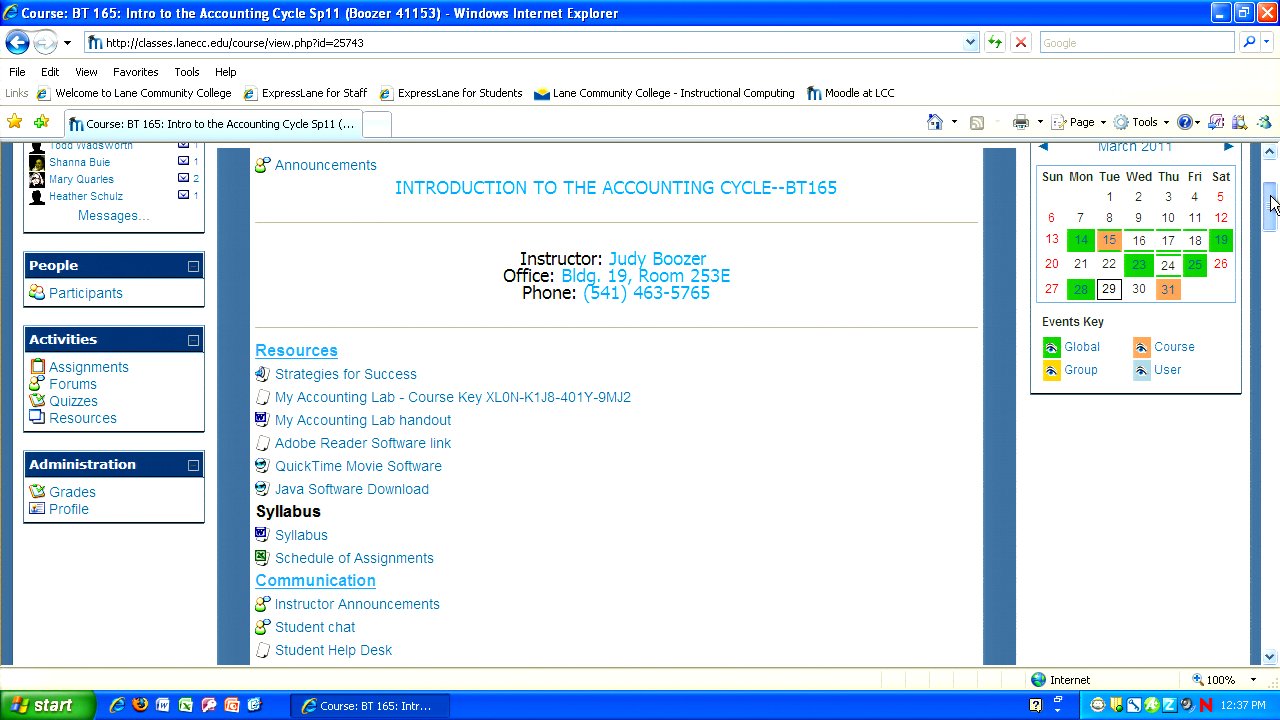Screen dimensions: 1280x720
Task: Click the Windows Start button
Action: pos(48,705)
